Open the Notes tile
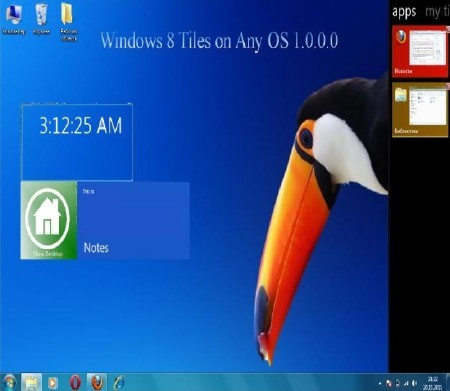Image resolution: width=450 pixels, height=391 pixels. (133, 220)
